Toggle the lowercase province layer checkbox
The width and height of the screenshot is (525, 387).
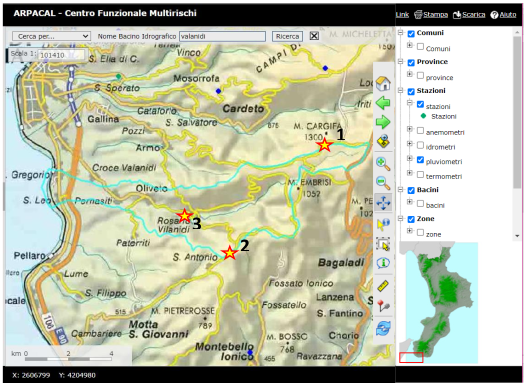tap(421, 75)
